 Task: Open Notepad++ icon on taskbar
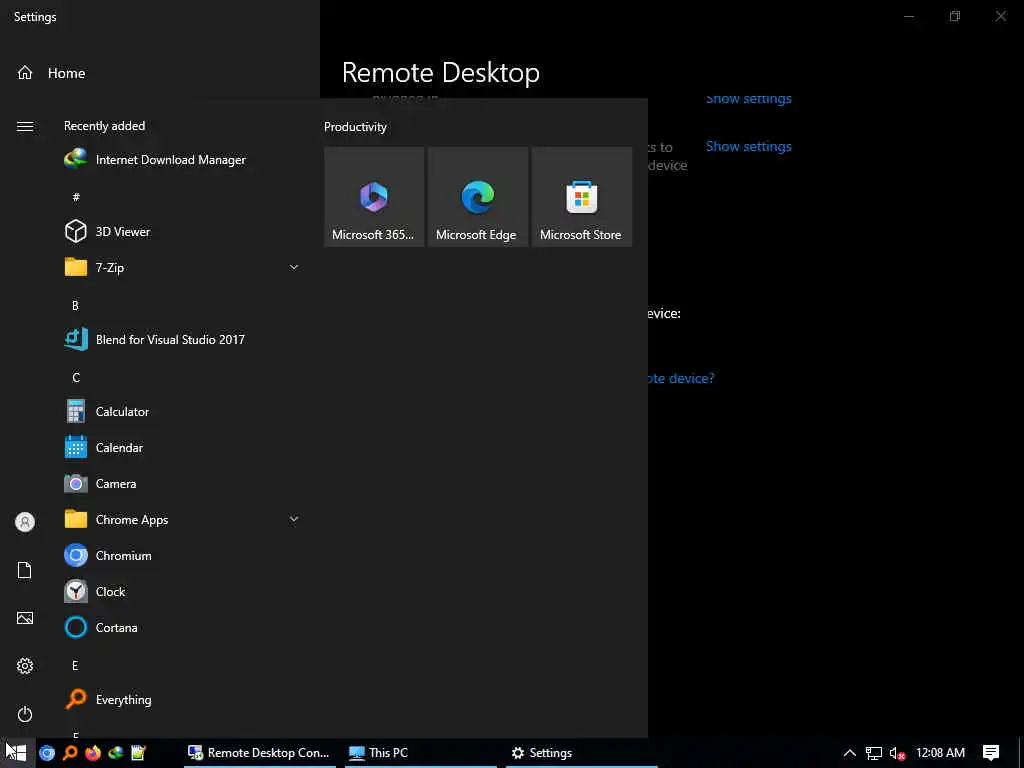pyautogui.click(x=138, y=753)
